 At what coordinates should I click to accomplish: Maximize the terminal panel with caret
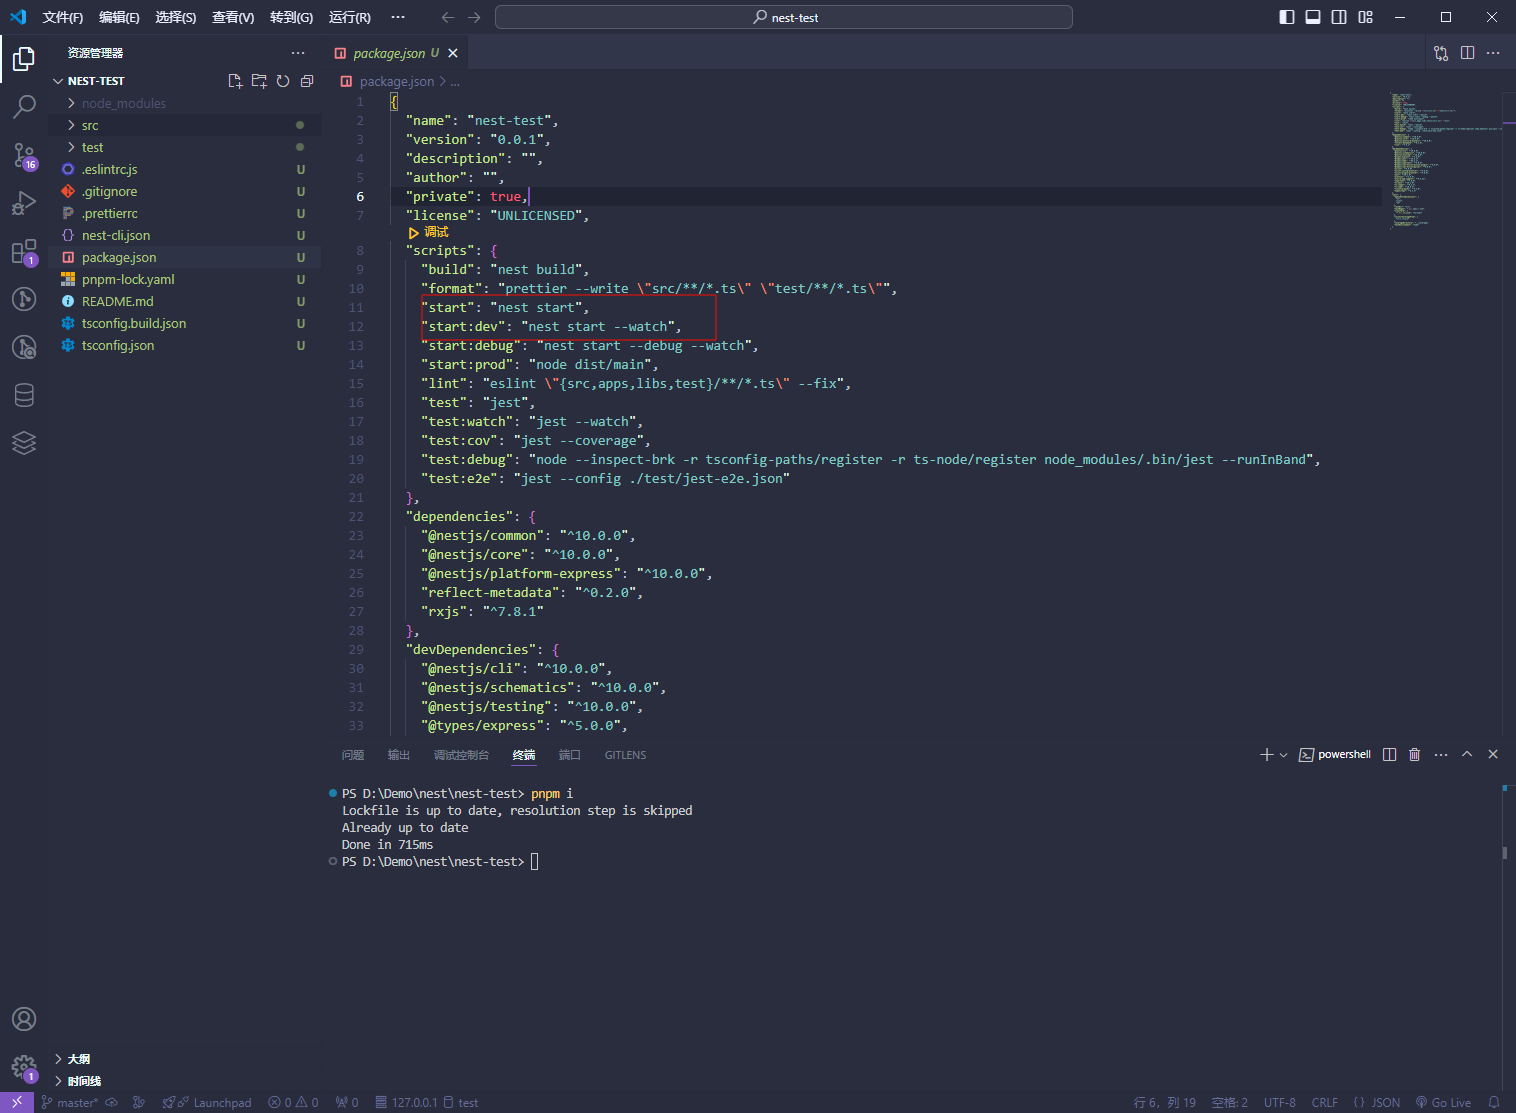(x=1467, y=755)
